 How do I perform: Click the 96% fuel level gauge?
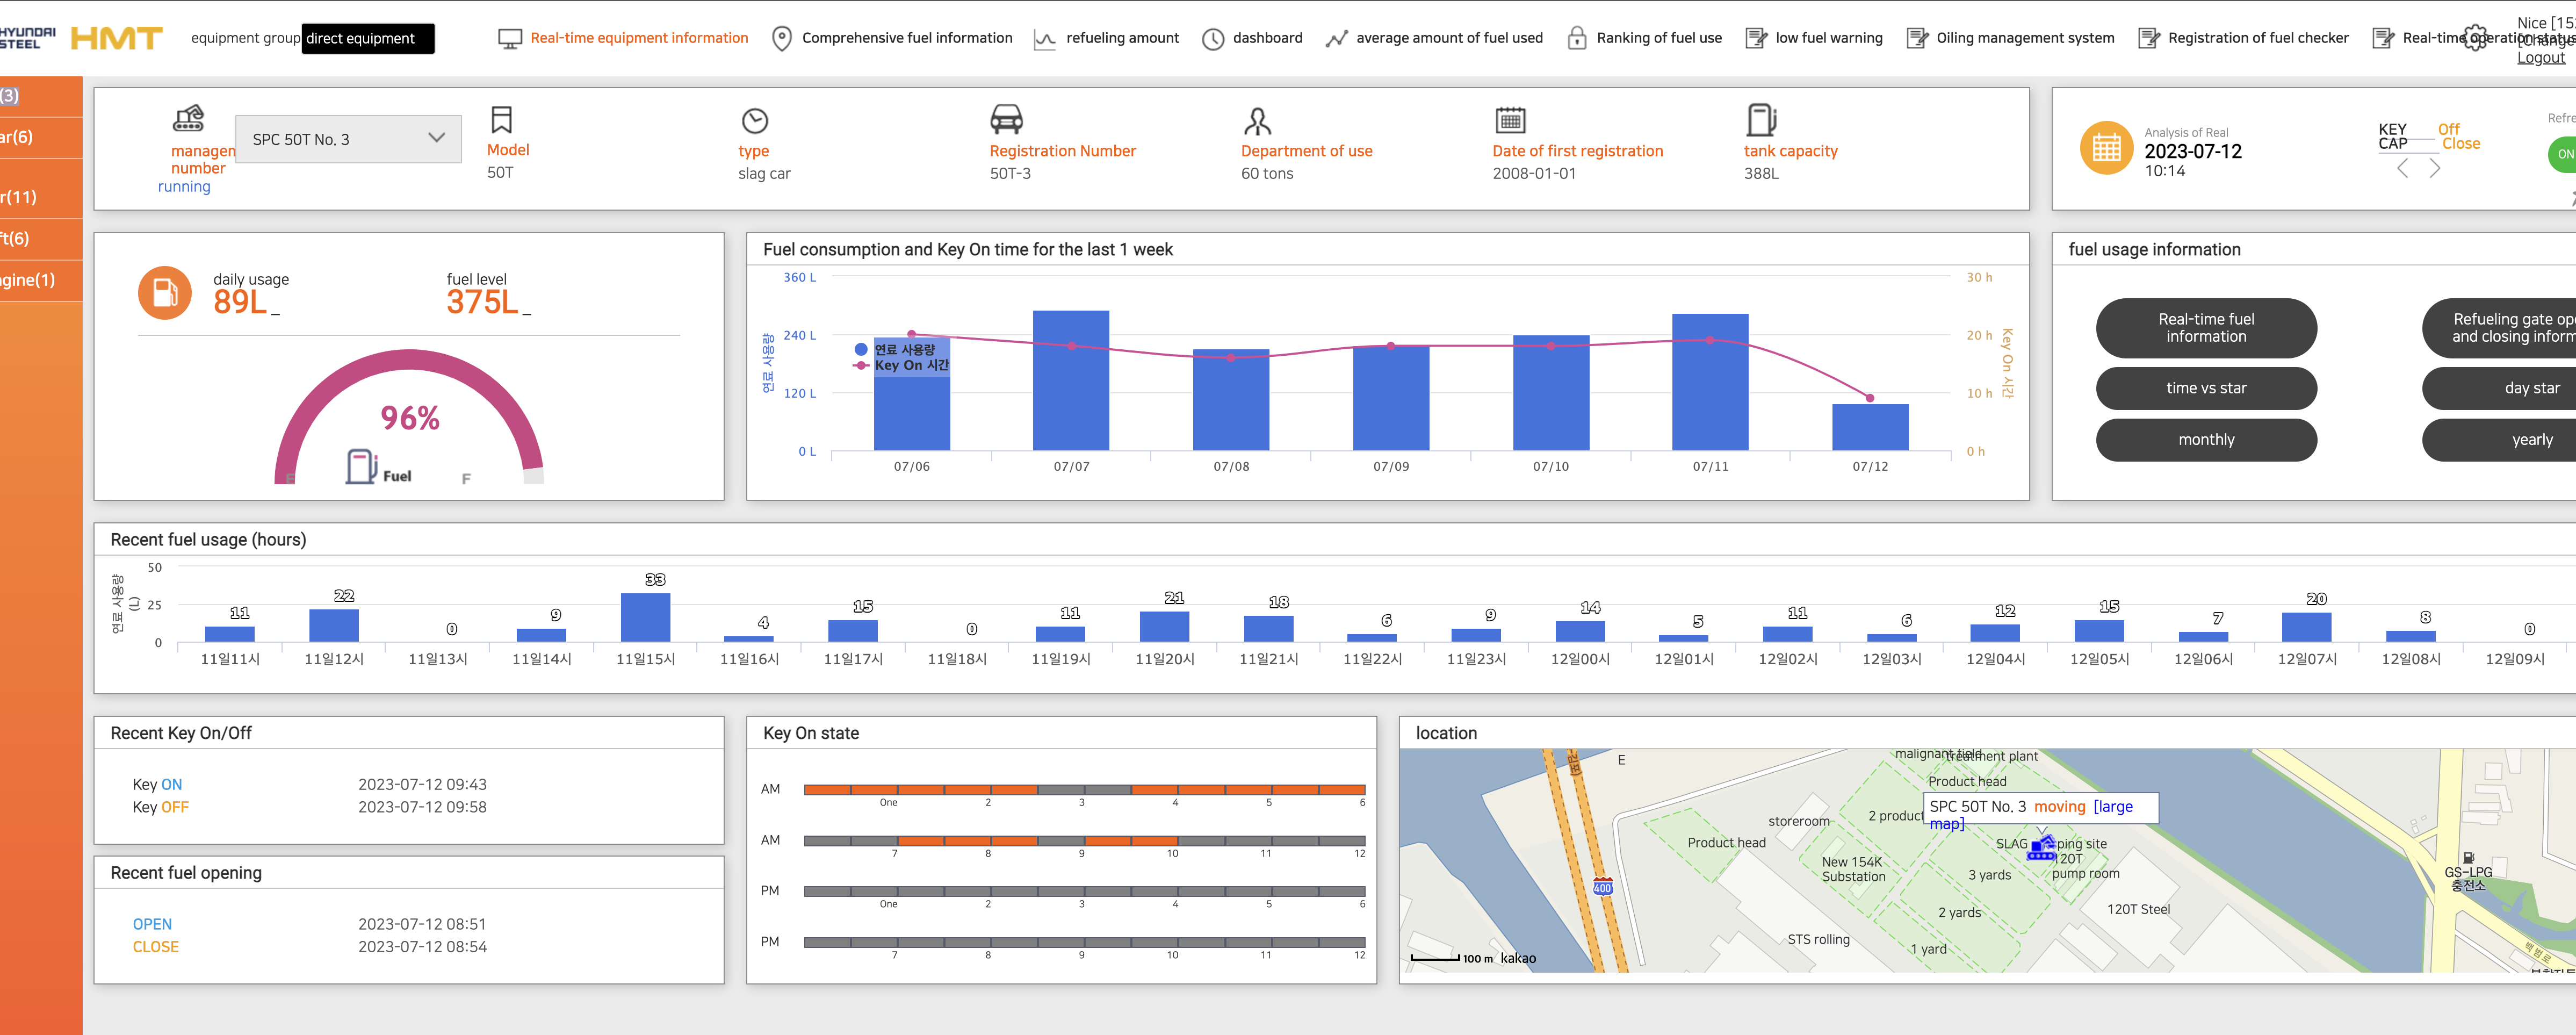point(409,418)
